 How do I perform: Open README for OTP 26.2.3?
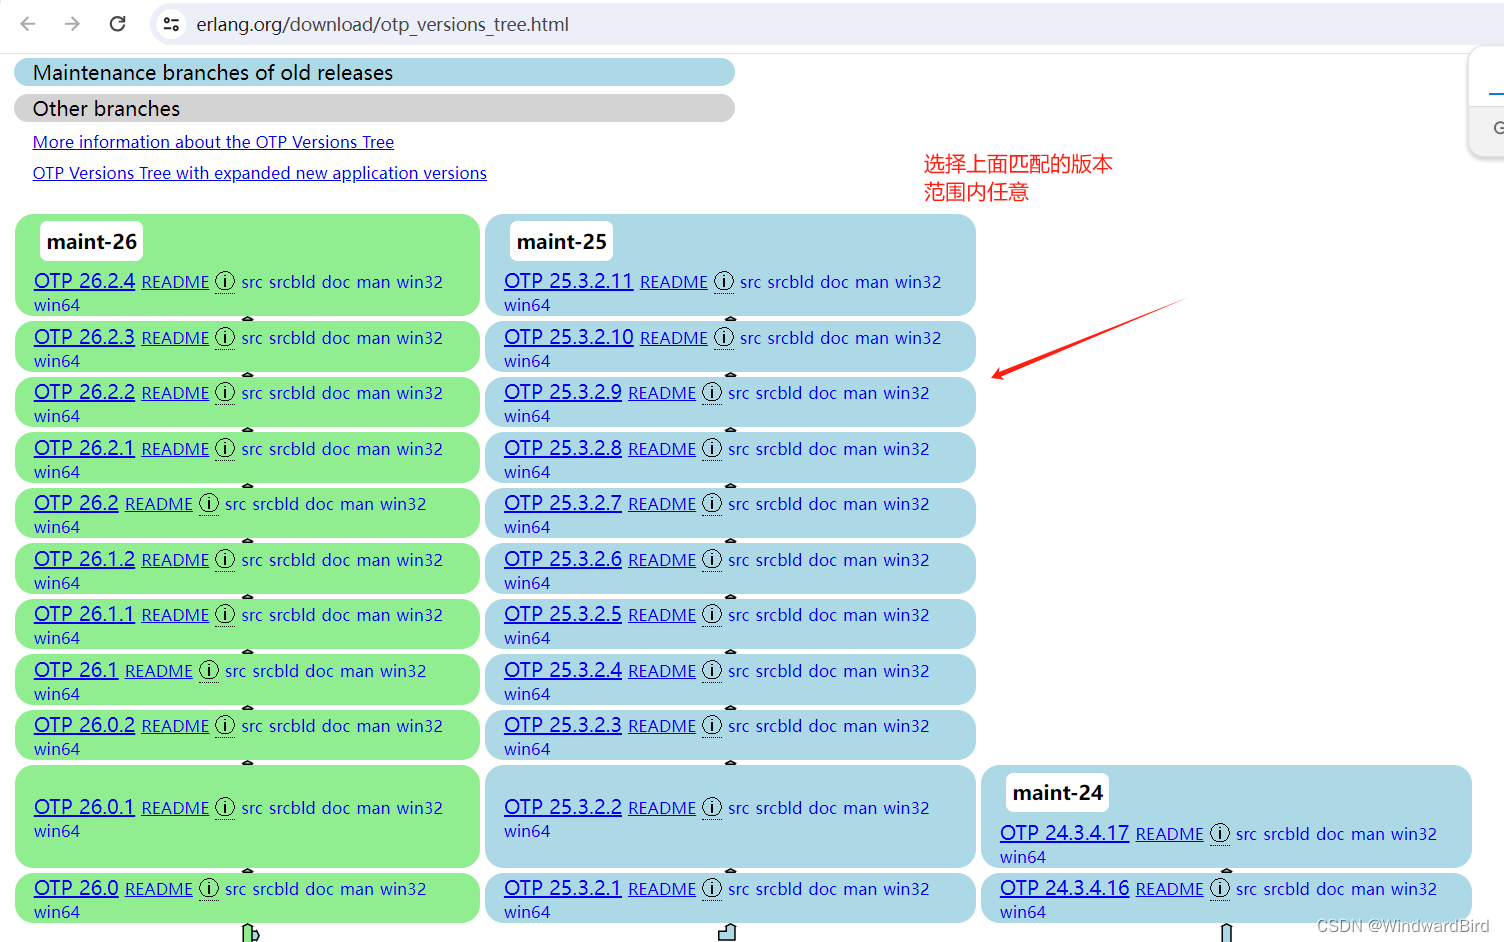coord(175,338)
